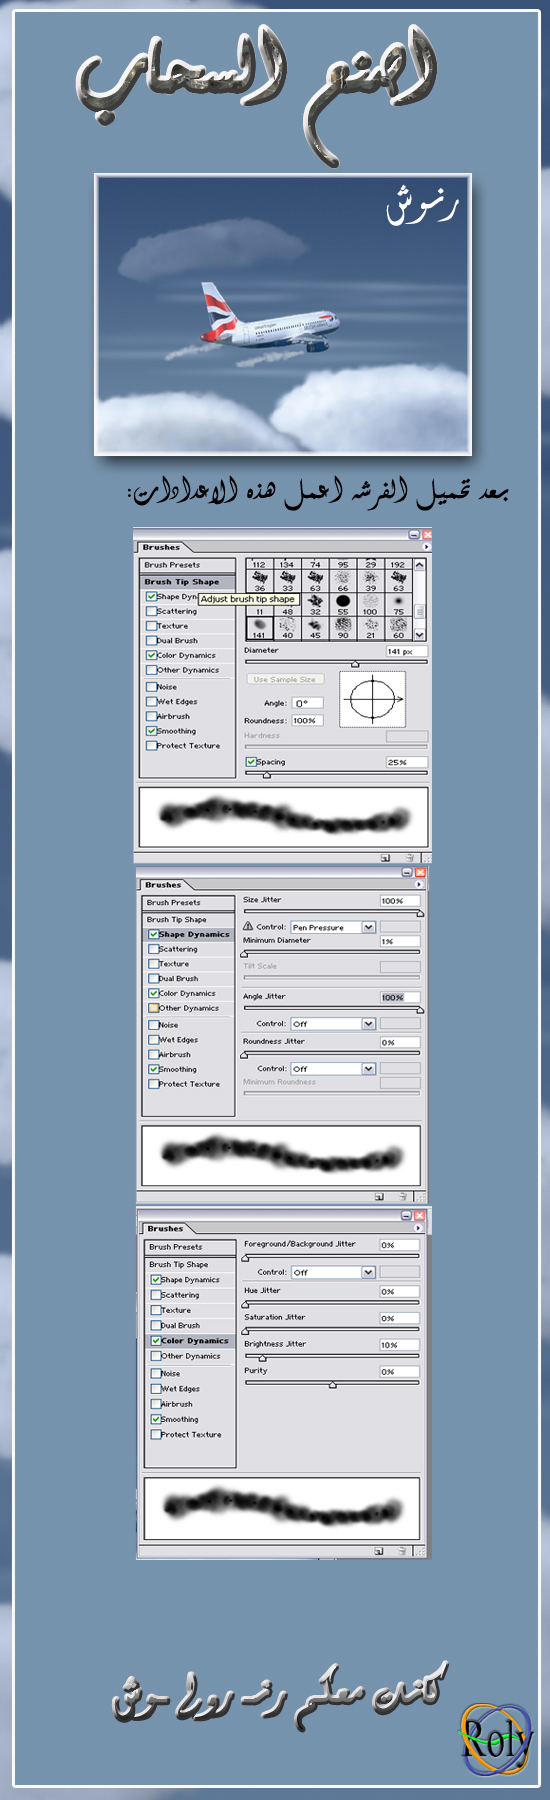Enable Protect Texture in Color Dynamics panel
Image resolution: width=550 pixels, height=1800 pixels.
point(156,1434)
